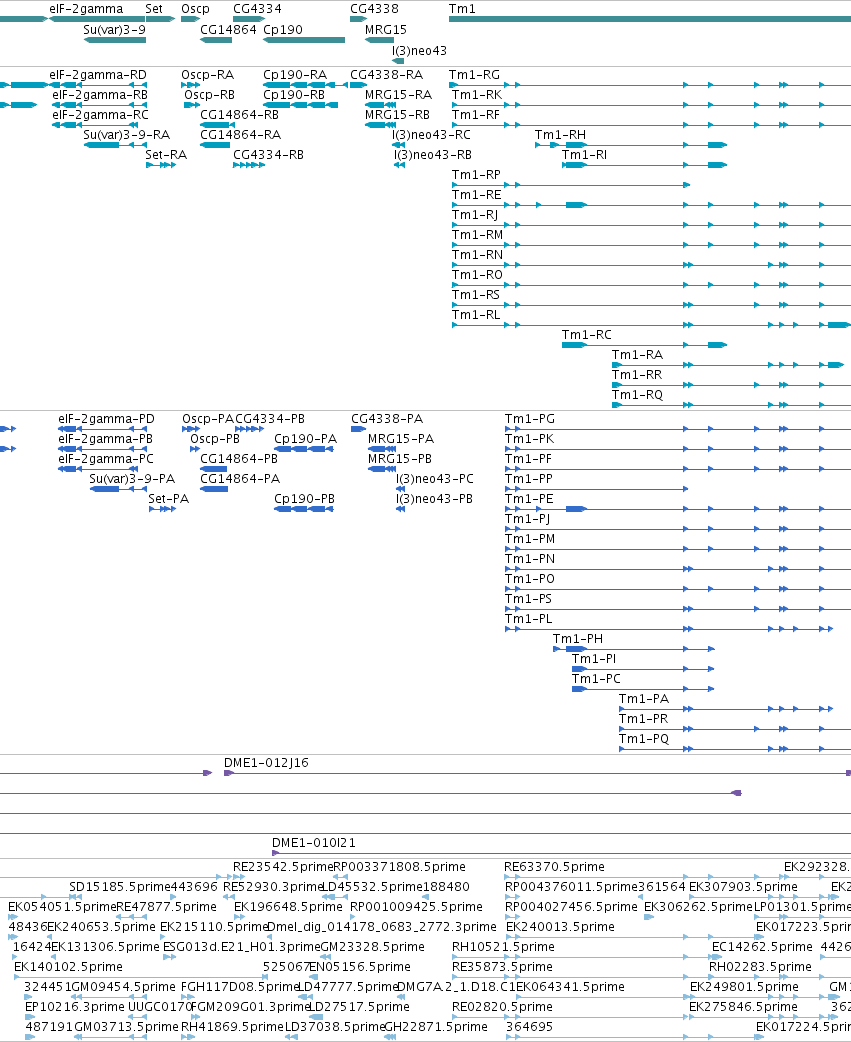Click transcript Su(var)3-9-RA

[x=126, y=135]
